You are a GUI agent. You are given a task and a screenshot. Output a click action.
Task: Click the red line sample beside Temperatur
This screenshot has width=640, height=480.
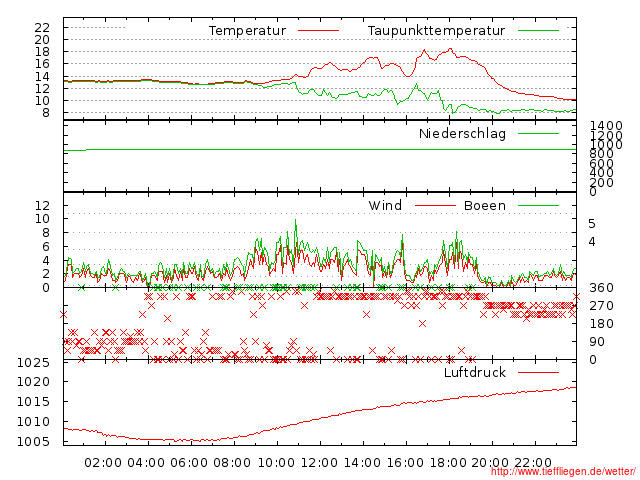318,31
